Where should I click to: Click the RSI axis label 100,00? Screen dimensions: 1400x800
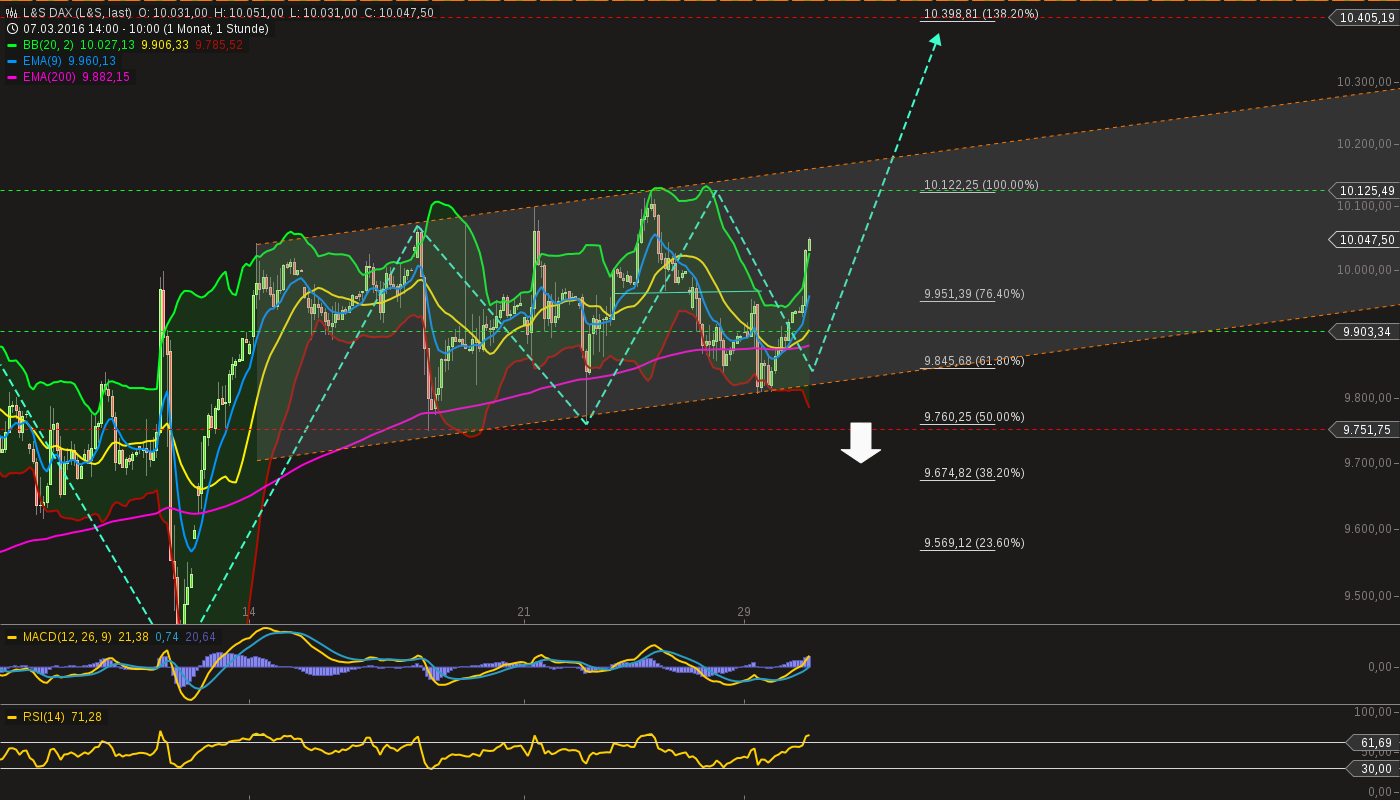coord(1374,712)
